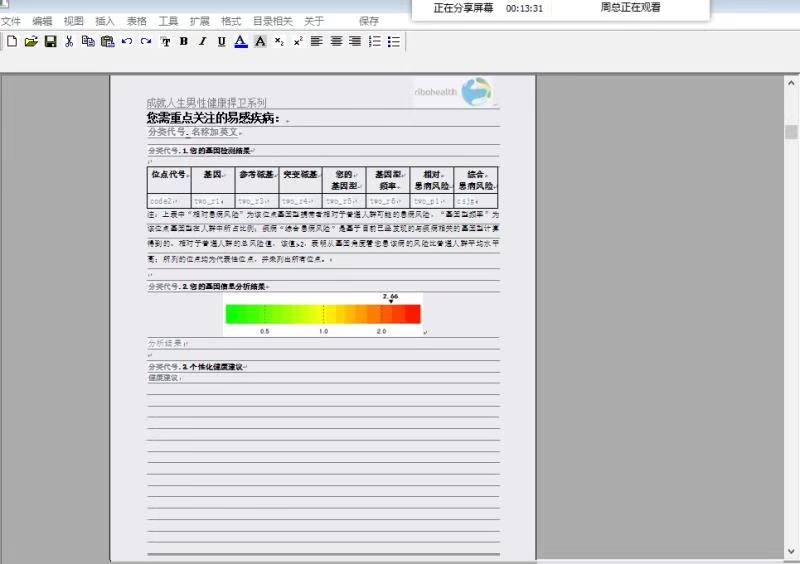Redo the last undone action
This screenshot has width=800, height=564.
point(146,41)
